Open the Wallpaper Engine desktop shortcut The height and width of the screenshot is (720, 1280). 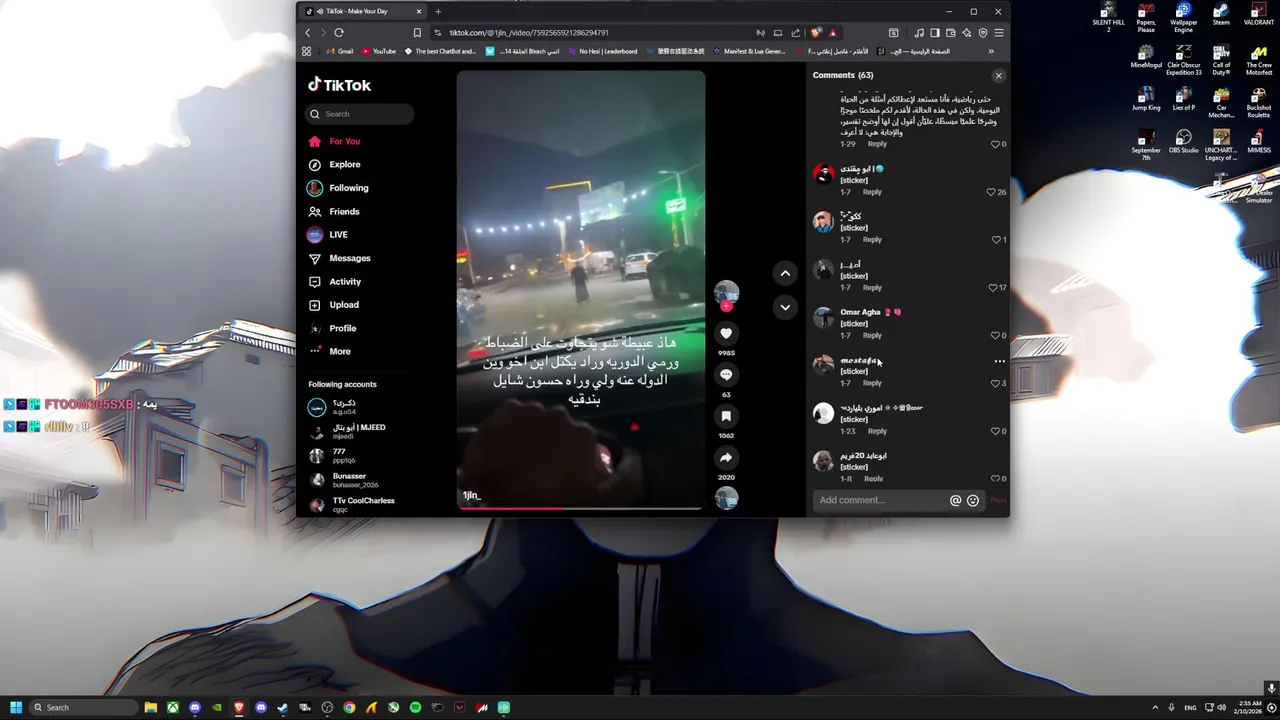(1183, 18)
